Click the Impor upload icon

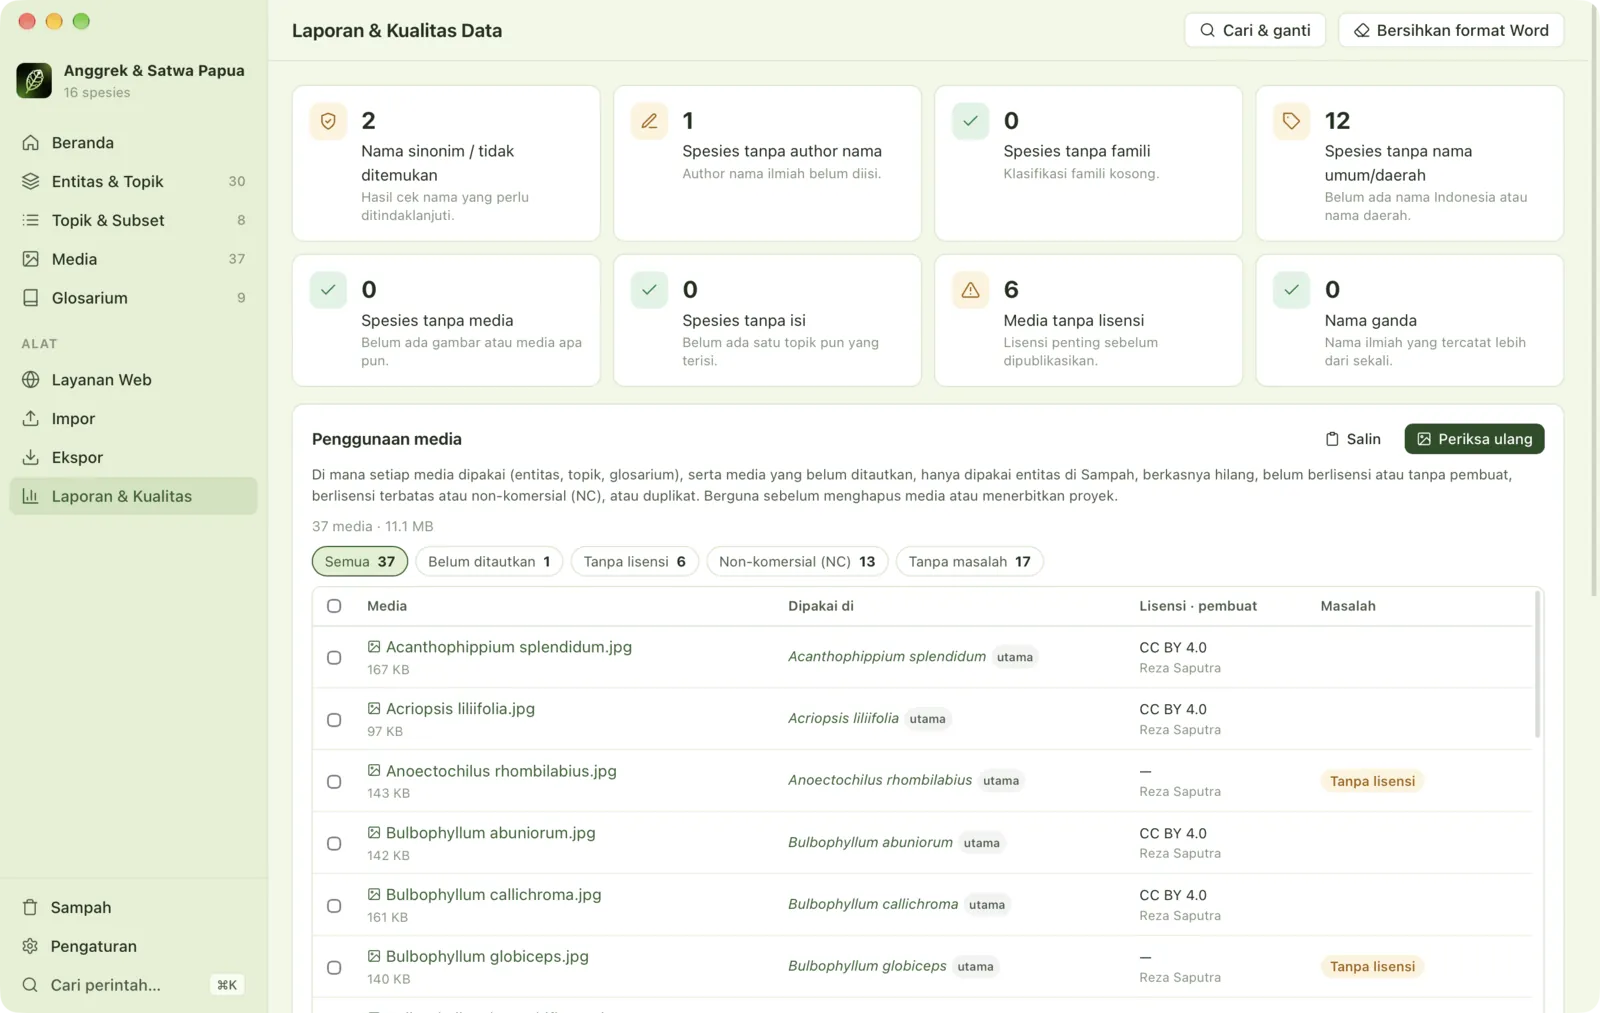31,419
